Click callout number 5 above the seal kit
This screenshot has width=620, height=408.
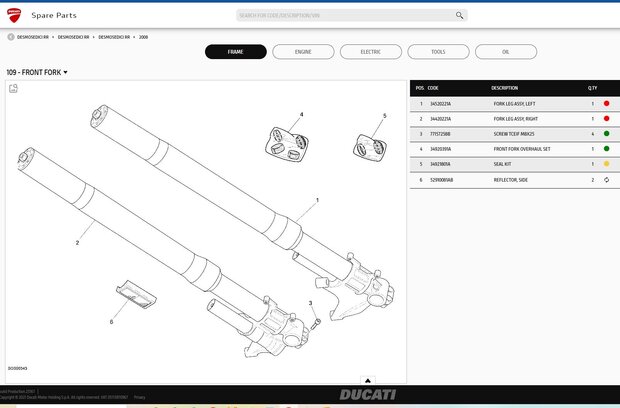click(x=384, y=116)
